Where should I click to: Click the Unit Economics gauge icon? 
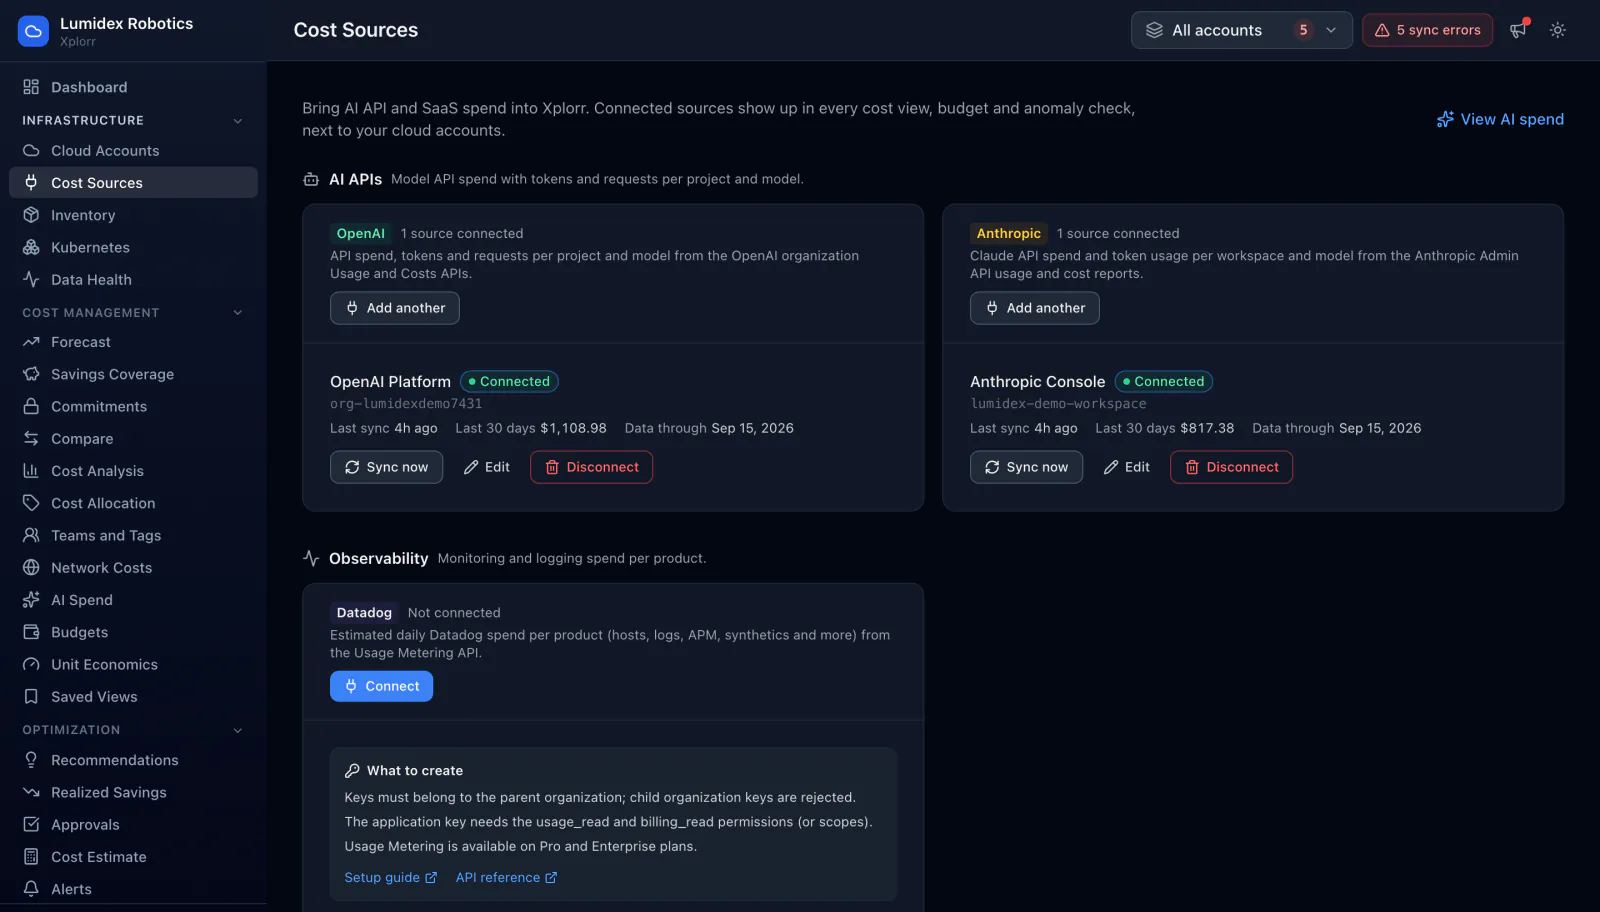click(x=31, y=664)
